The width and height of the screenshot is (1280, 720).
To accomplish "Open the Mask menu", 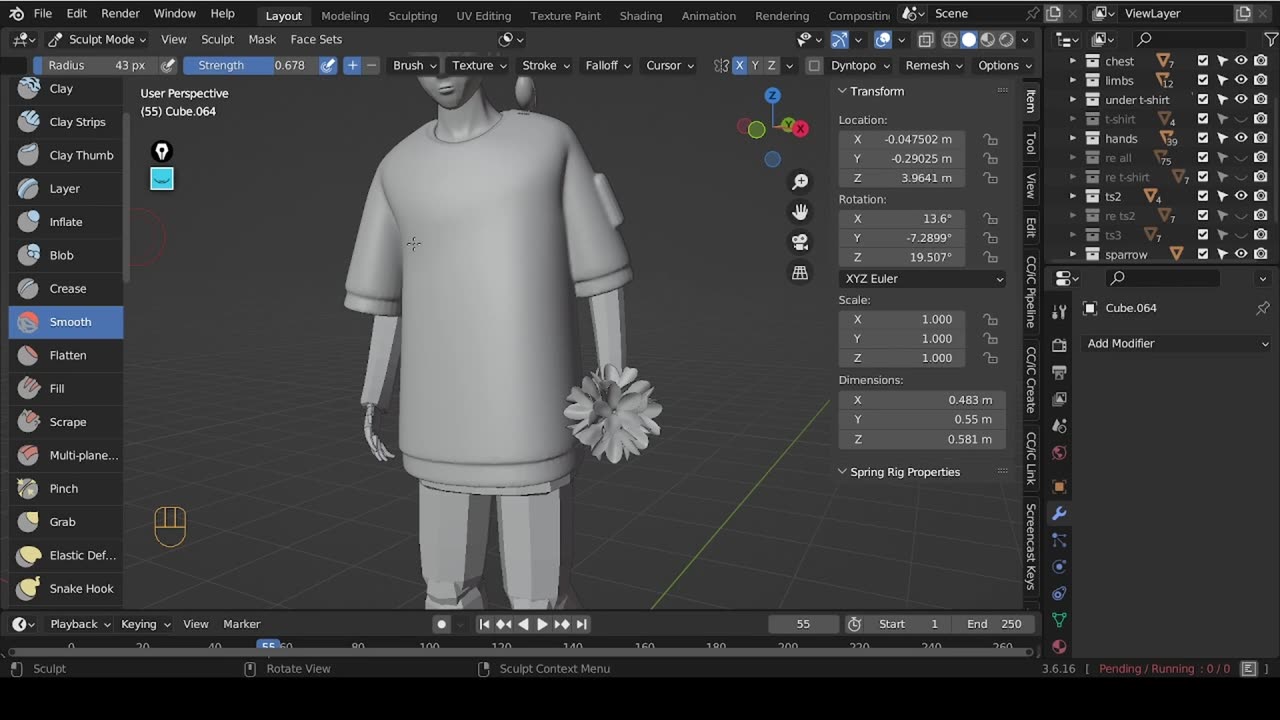I will [262, 39].
